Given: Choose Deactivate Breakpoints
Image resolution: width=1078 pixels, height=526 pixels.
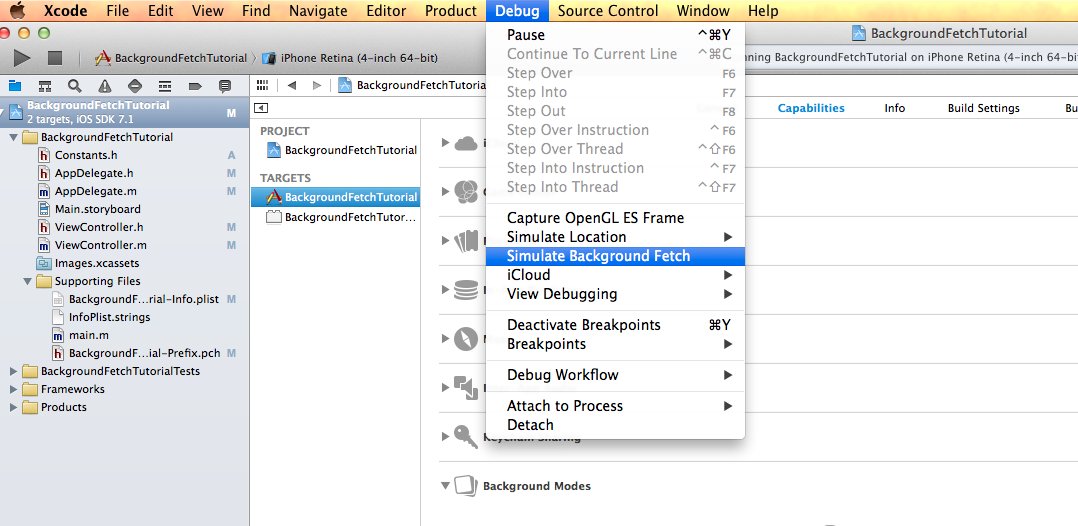Looking at the screenshot, I should [x=615, y=325].
